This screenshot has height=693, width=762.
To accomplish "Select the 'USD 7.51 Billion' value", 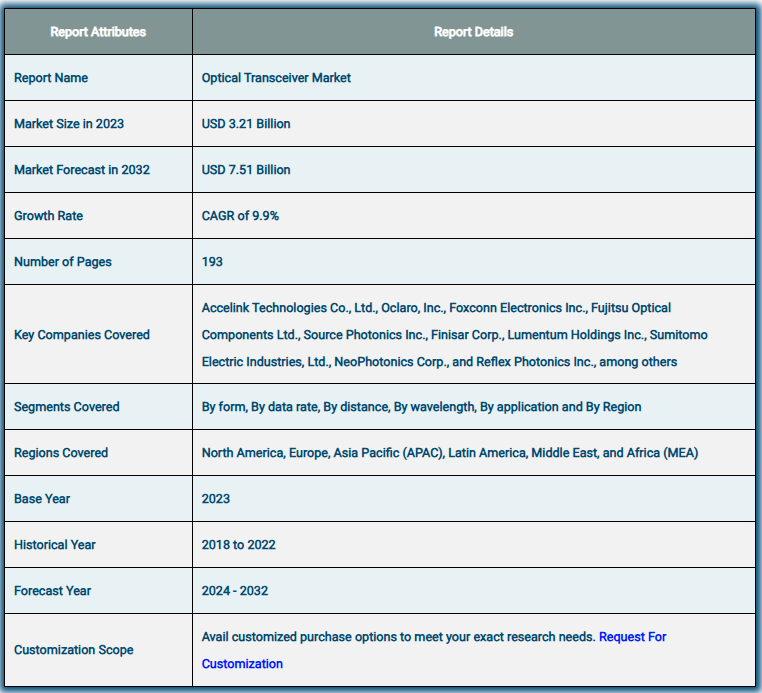I will (246, 170).
